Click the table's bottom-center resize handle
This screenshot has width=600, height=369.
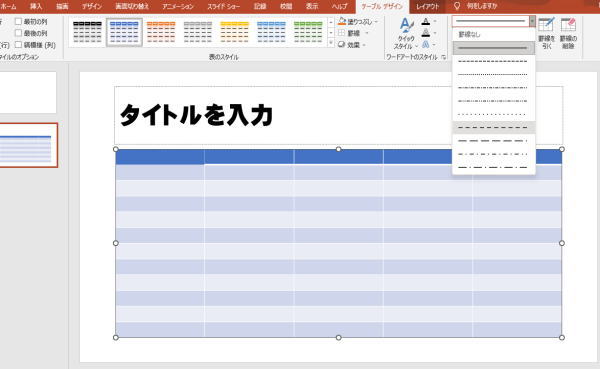pos(339,338)
